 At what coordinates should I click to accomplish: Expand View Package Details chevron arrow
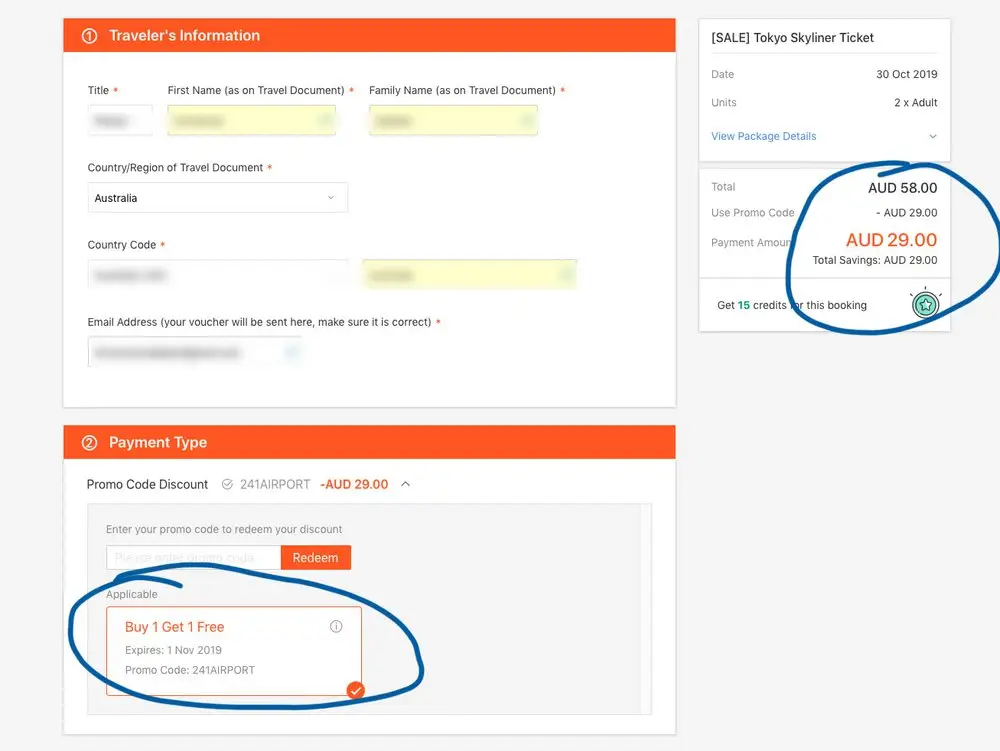coord(932,136)
